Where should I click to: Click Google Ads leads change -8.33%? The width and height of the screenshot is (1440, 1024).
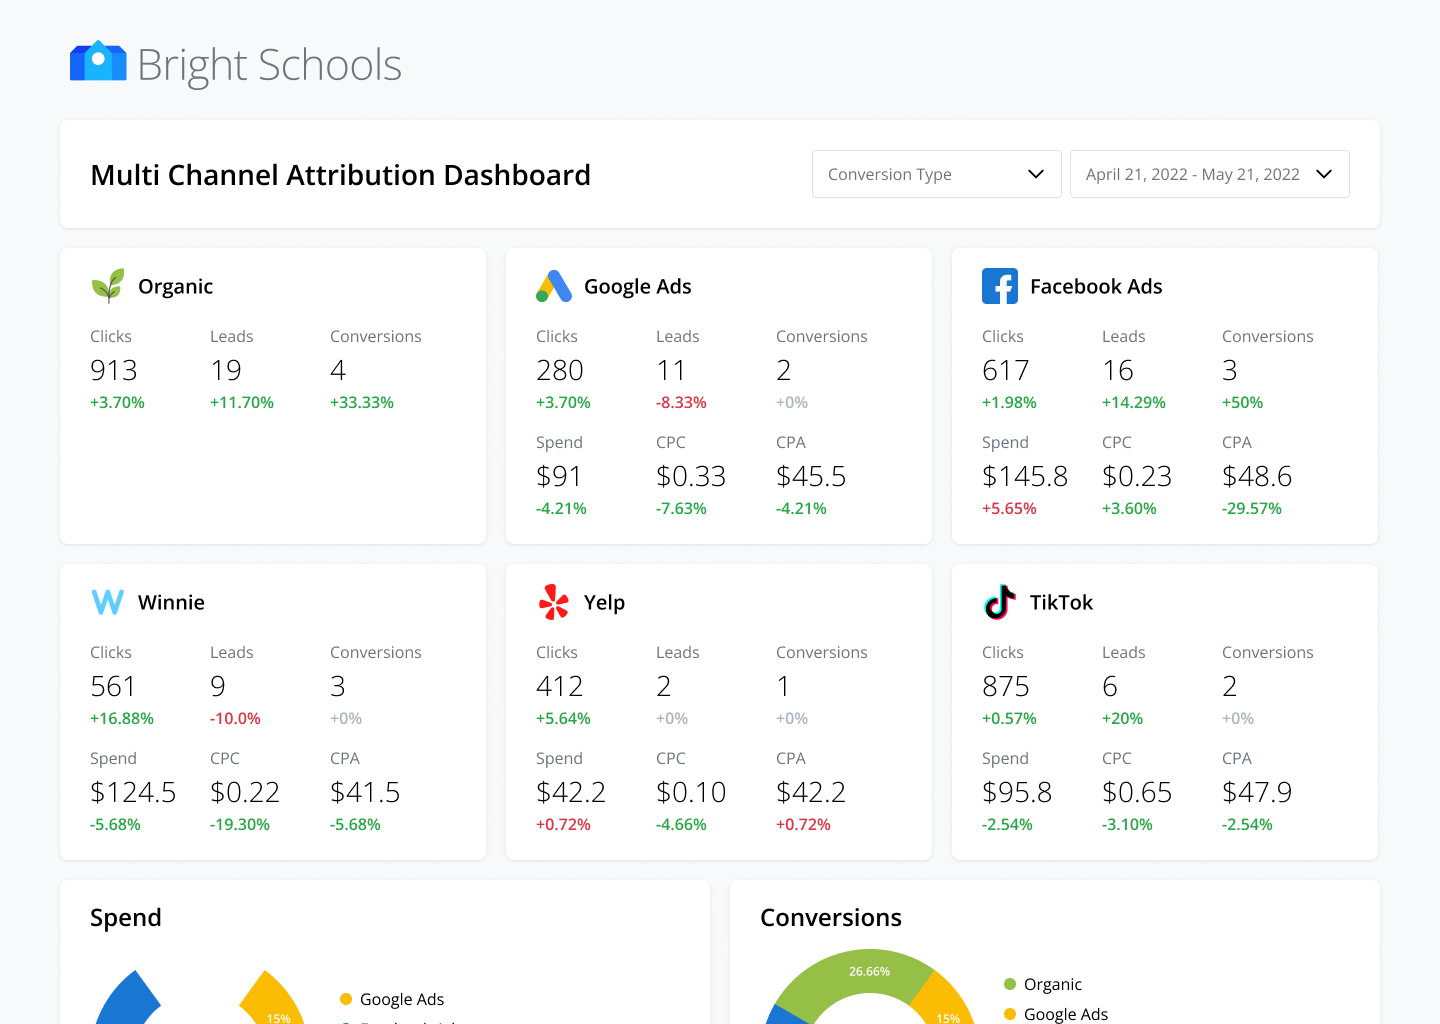click(681, 402)
